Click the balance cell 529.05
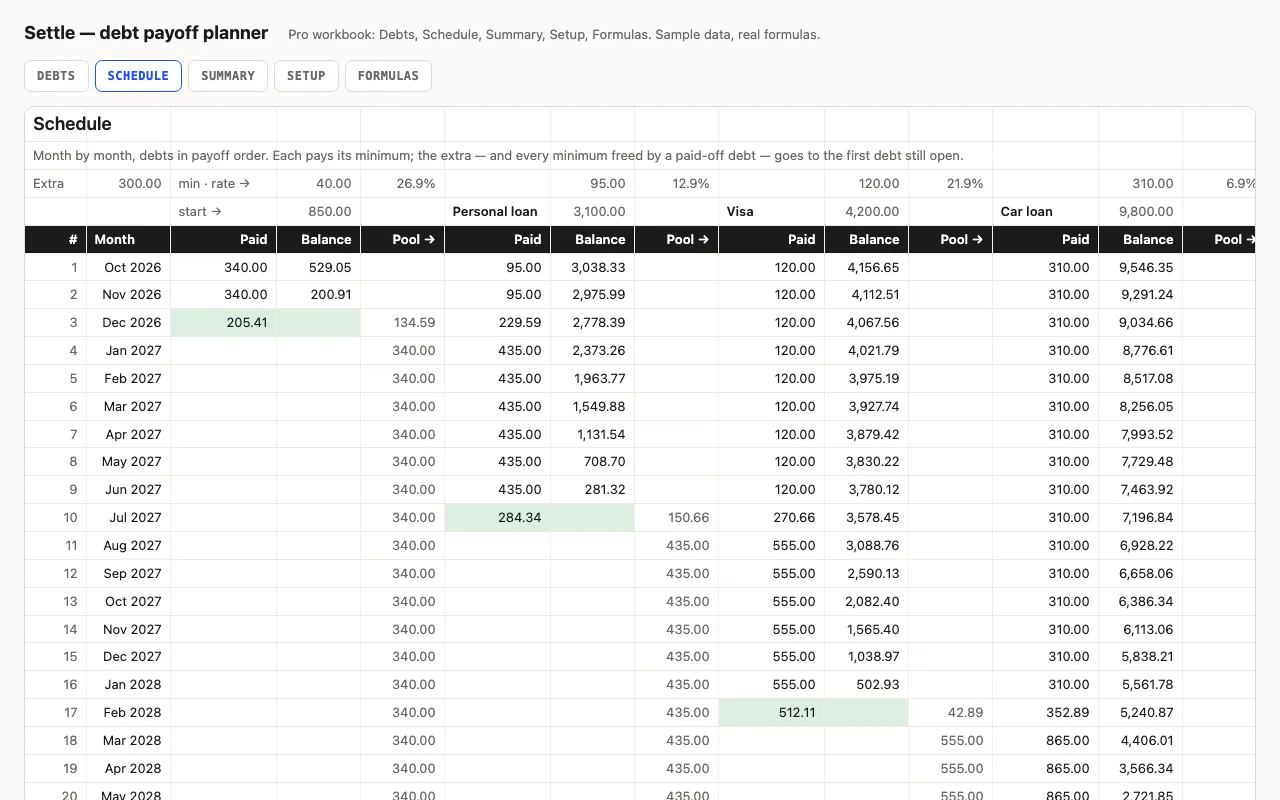Screen dimensions: 1280x800 [x=319, y=268]
